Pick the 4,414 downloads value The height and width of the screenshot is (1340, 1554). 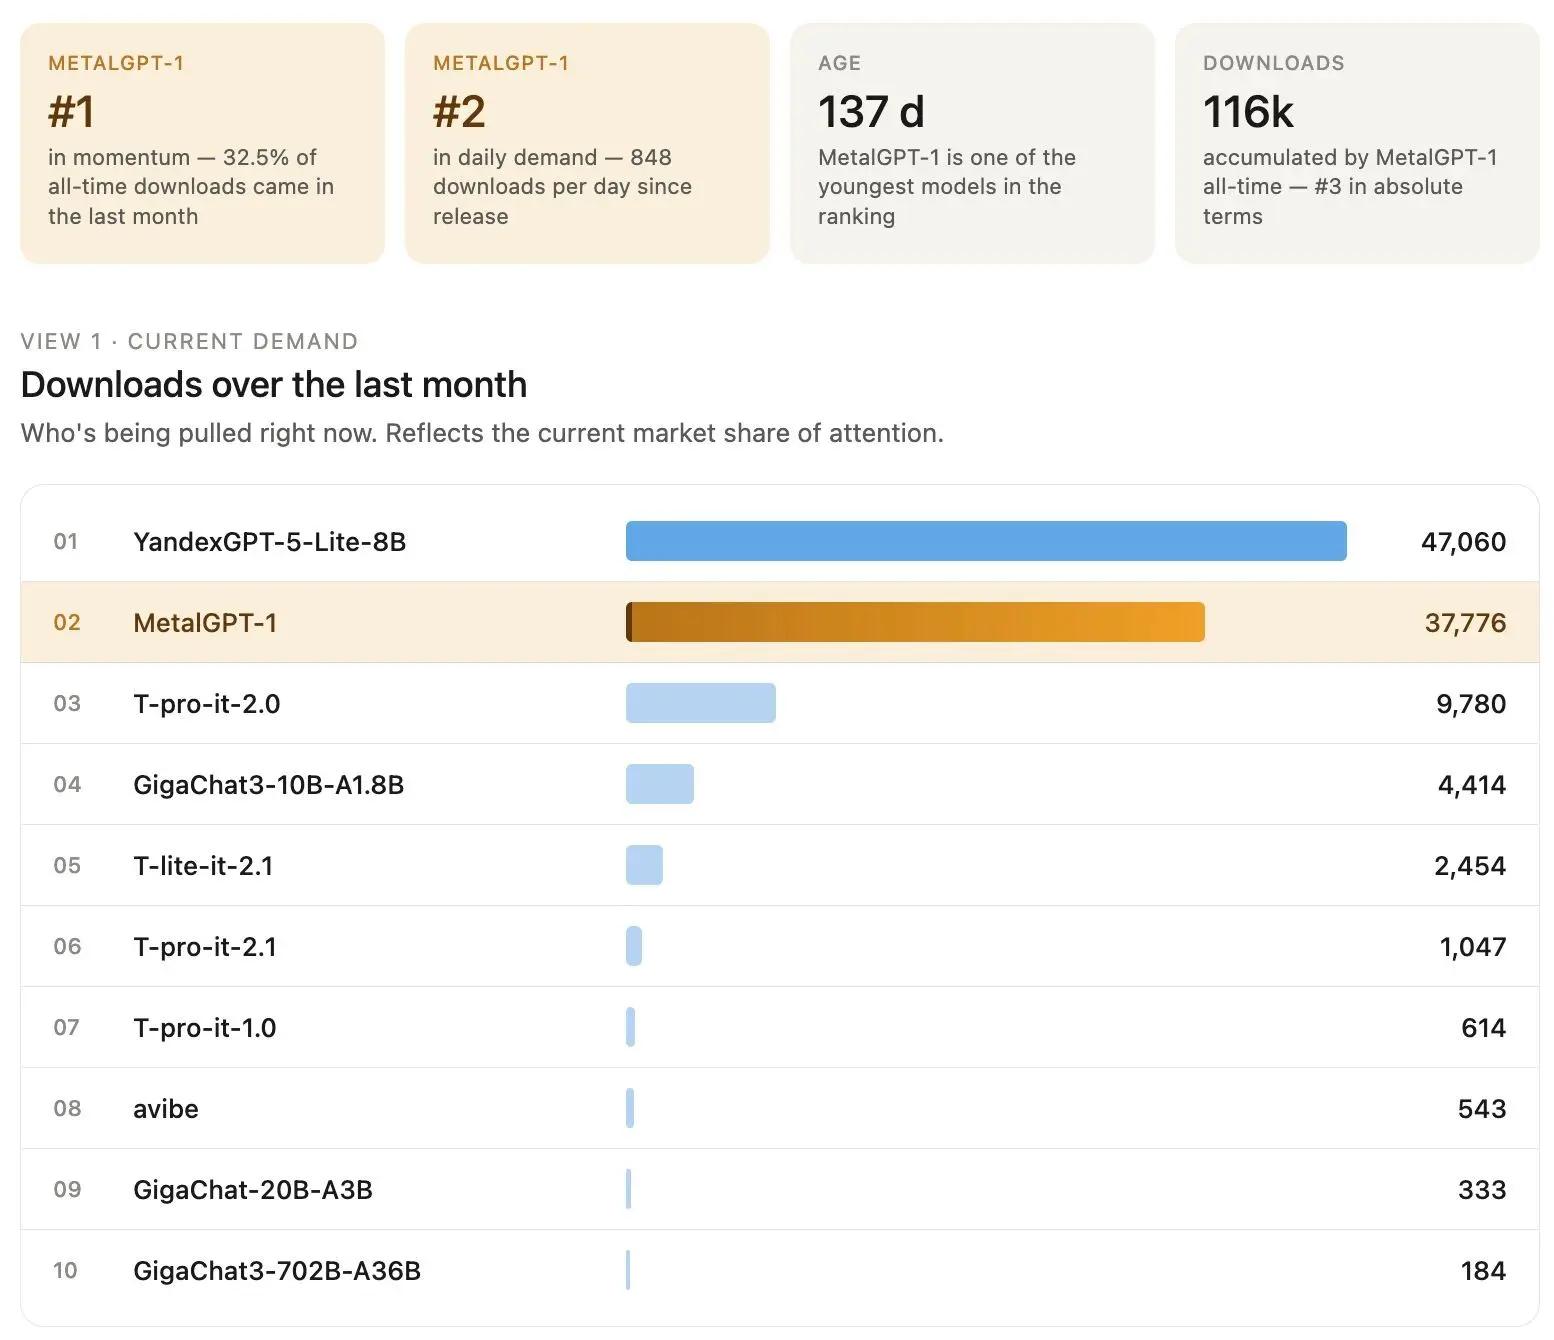1472,785
